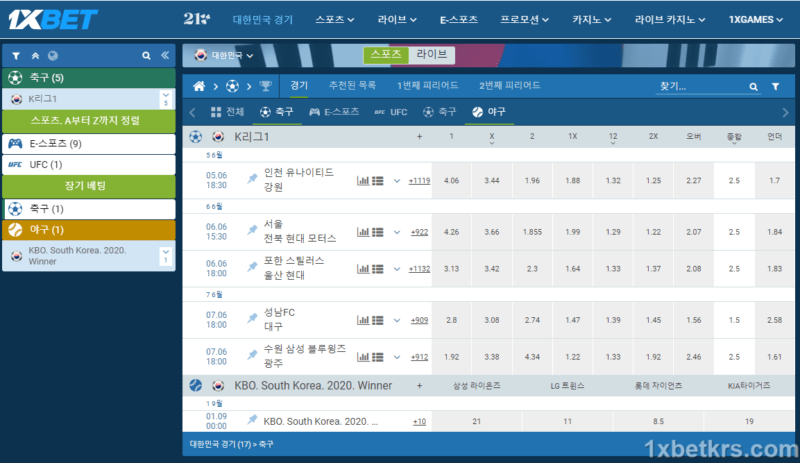The height and width of the screenshot is (463, 800).
Task: Click the K리그1 header soccer ball icon
Action: tap(195, 137)
